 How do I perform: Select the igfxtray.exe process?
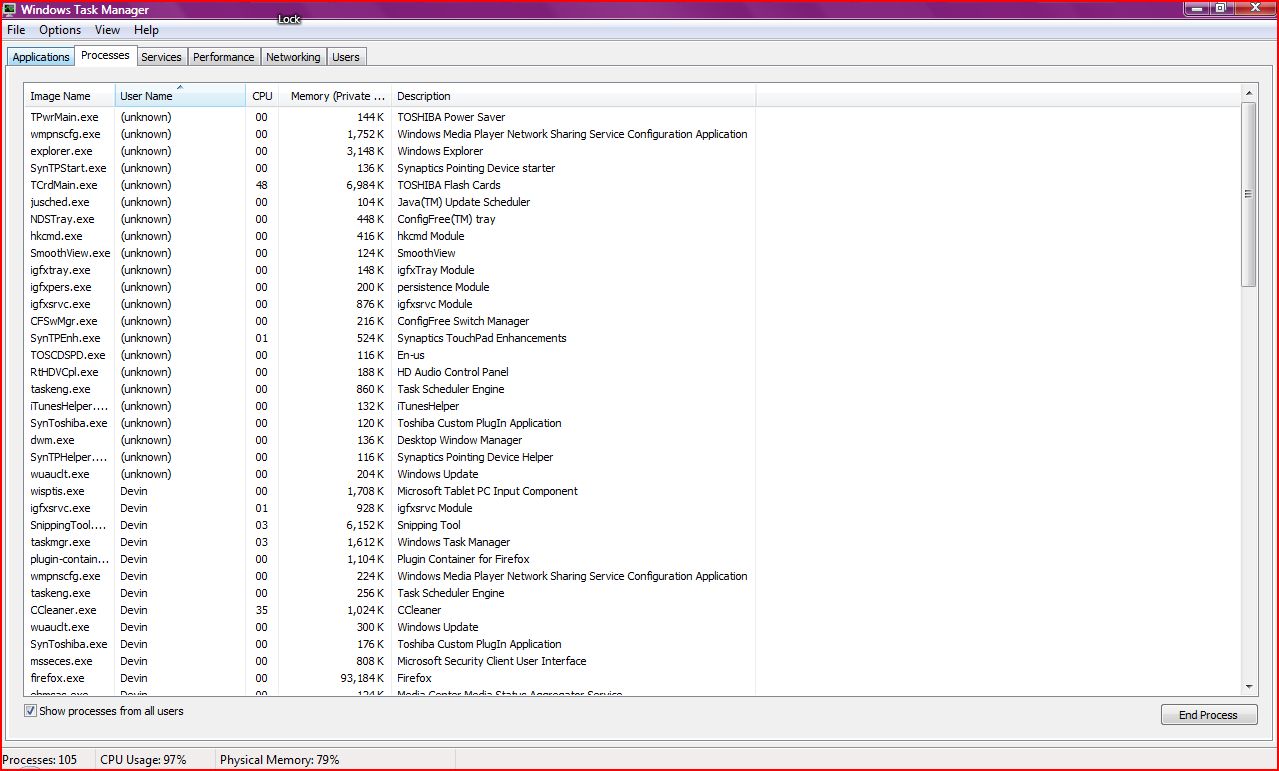(x=60, y=270)
